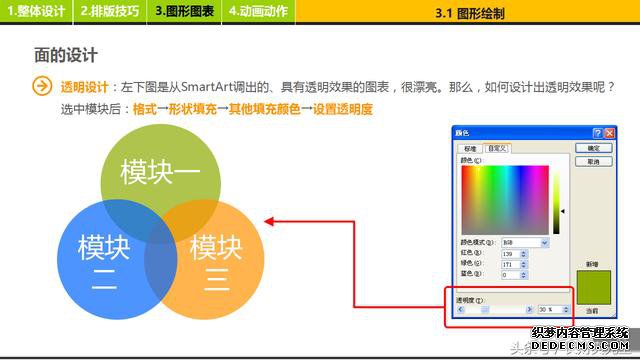Click the 确定 button
Screen dimensions: 640x360
click(593, 148)
